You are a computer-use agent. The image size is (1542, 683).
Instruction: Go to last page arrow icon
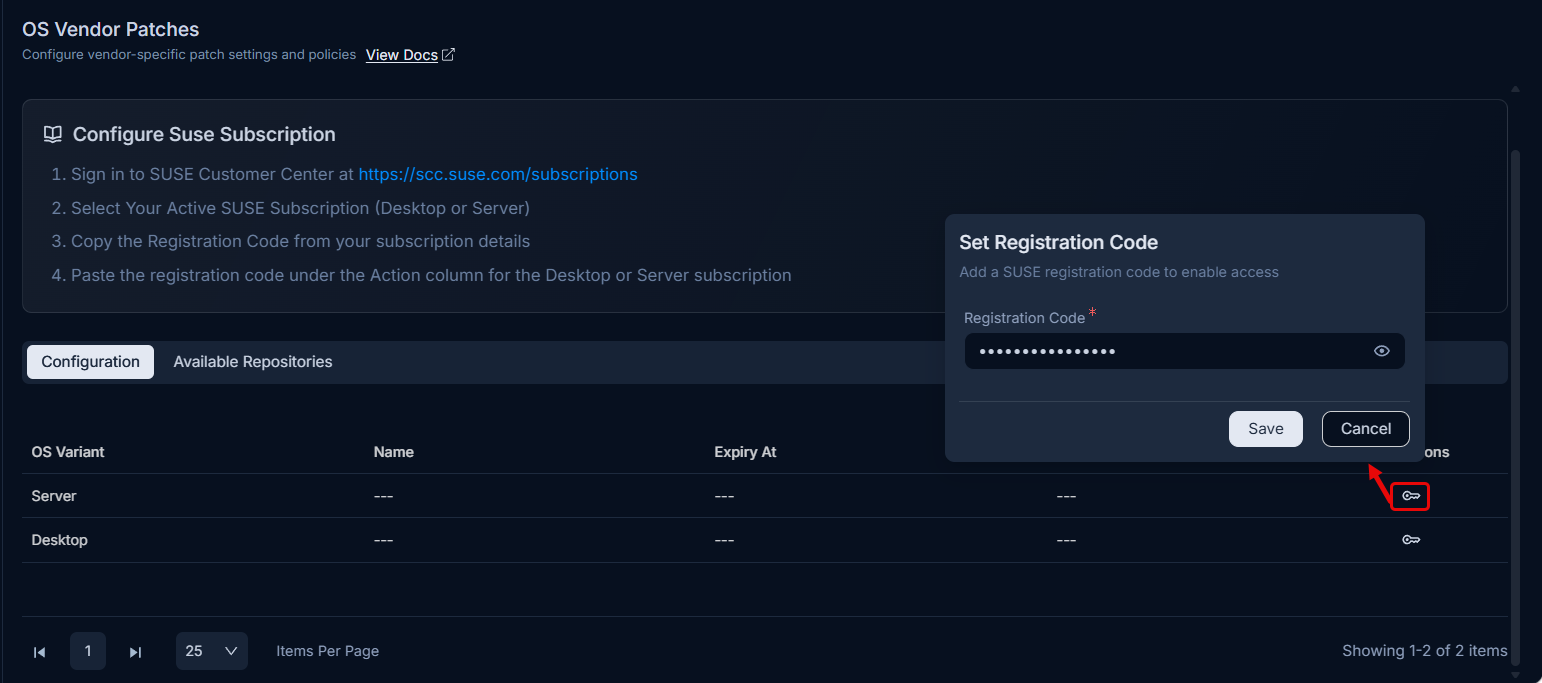click(136, 652)
